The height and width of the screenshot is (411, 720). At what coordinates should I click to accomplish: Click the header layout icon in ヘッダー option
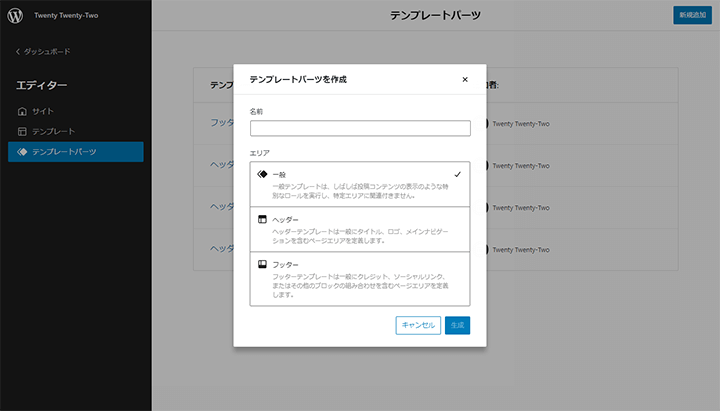(262, 218)
